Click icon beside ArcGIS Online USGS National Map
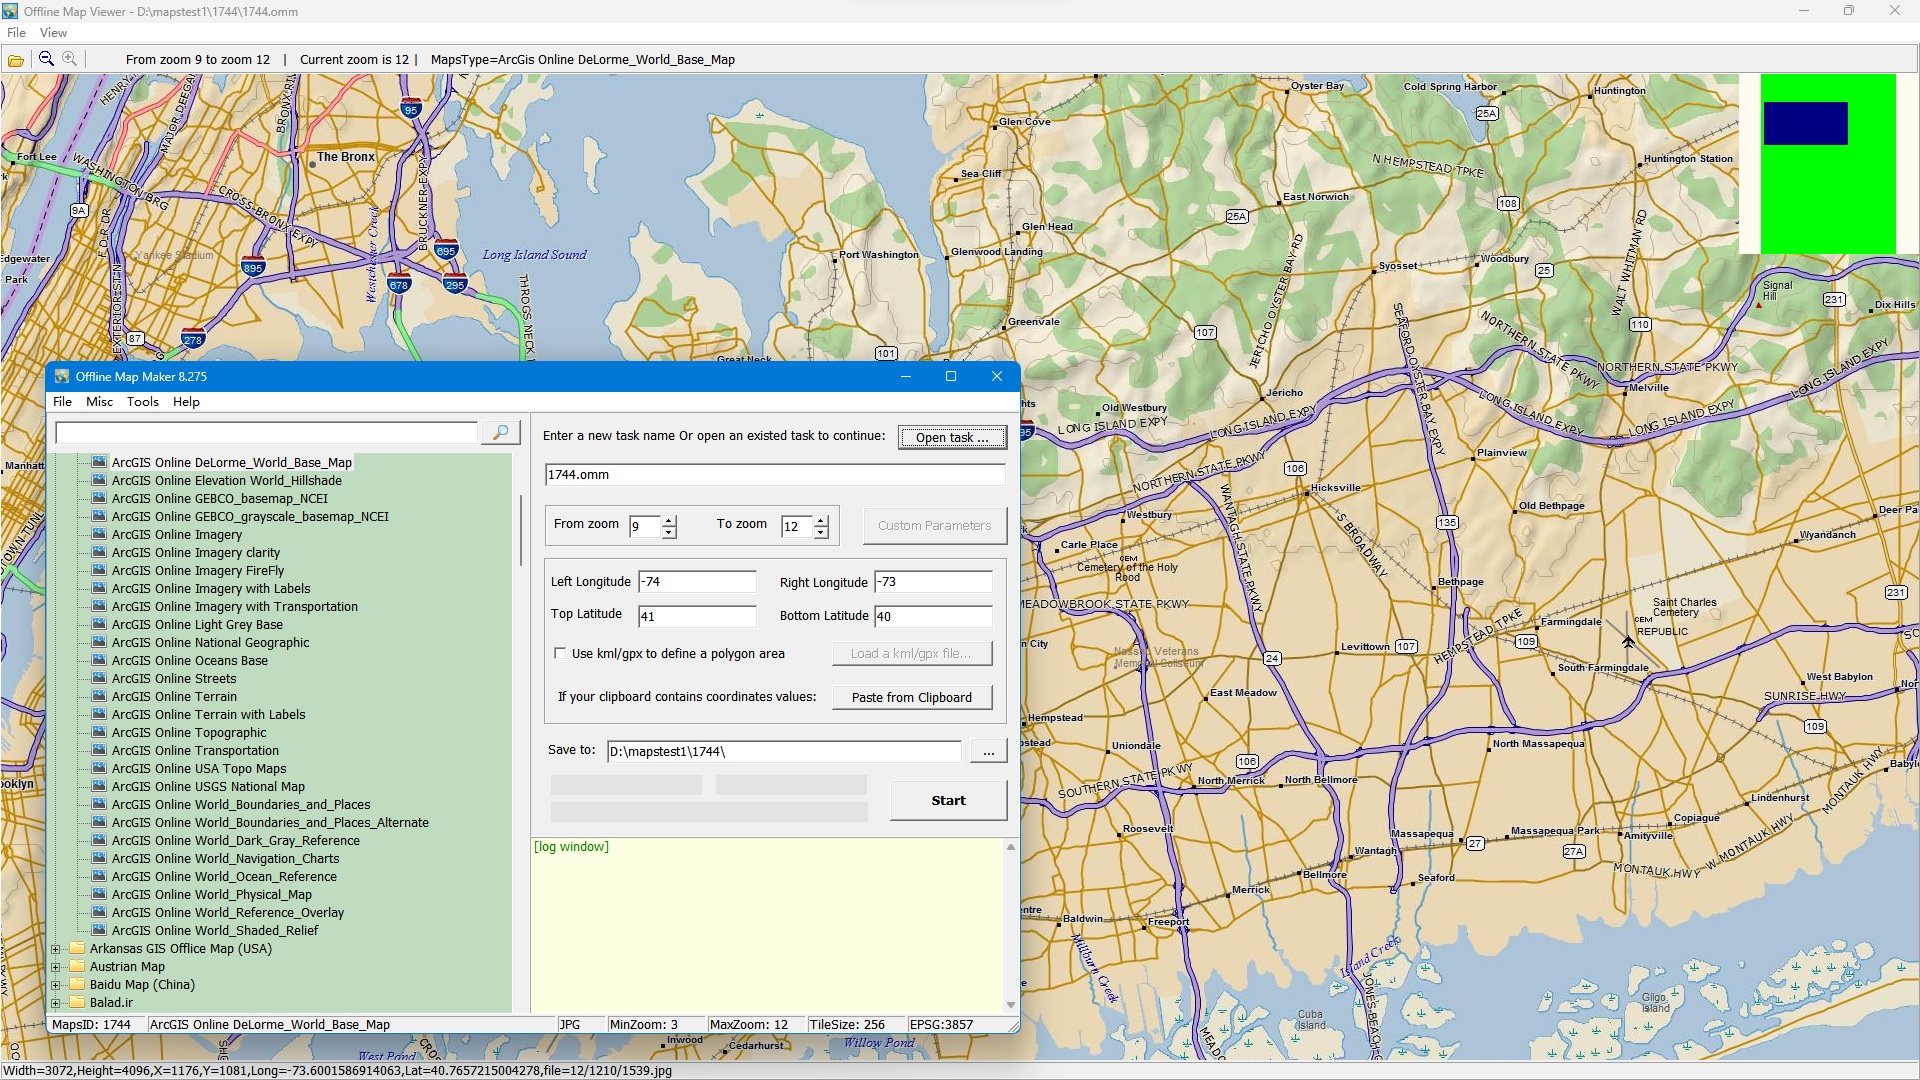 click(x=99, y=786)
